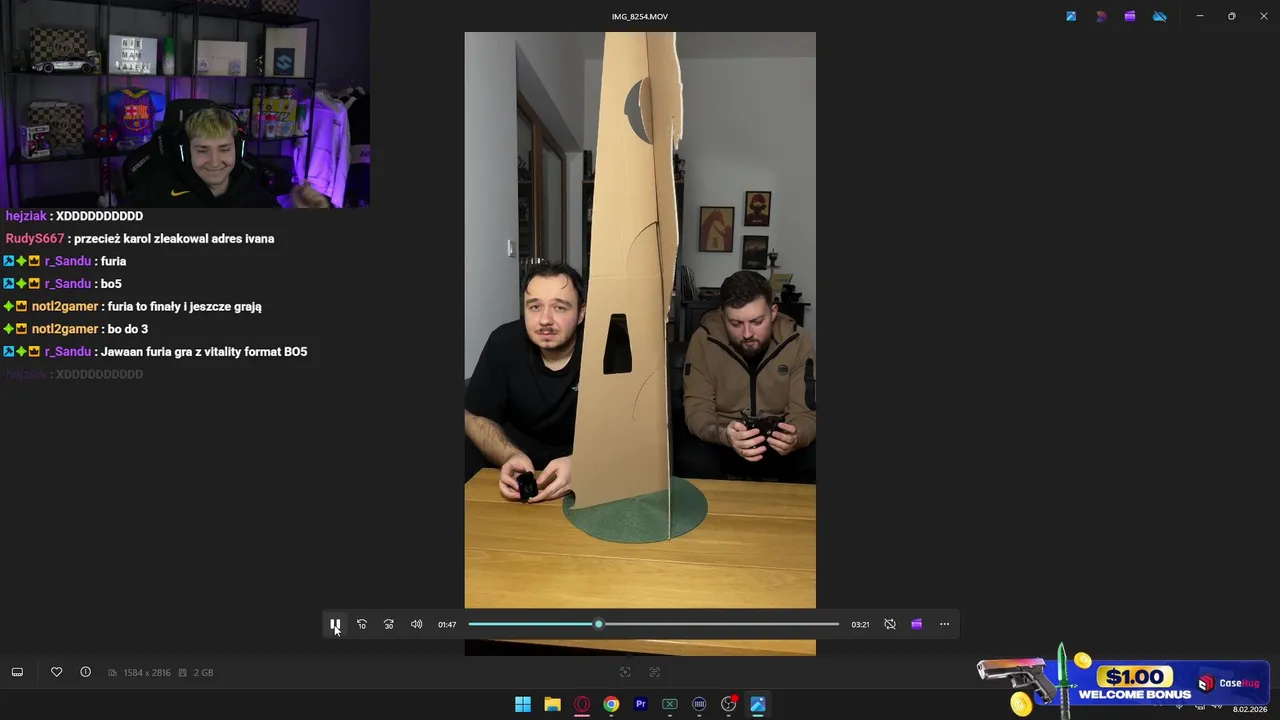
Task: Click the CaseHug welcome bonus banner
Action: click(x=1124, y=683)
